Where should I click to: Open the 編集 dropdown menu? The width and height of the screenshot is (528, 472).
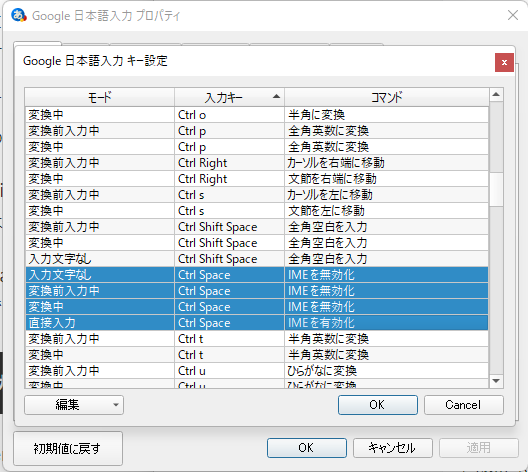(74, 405)
